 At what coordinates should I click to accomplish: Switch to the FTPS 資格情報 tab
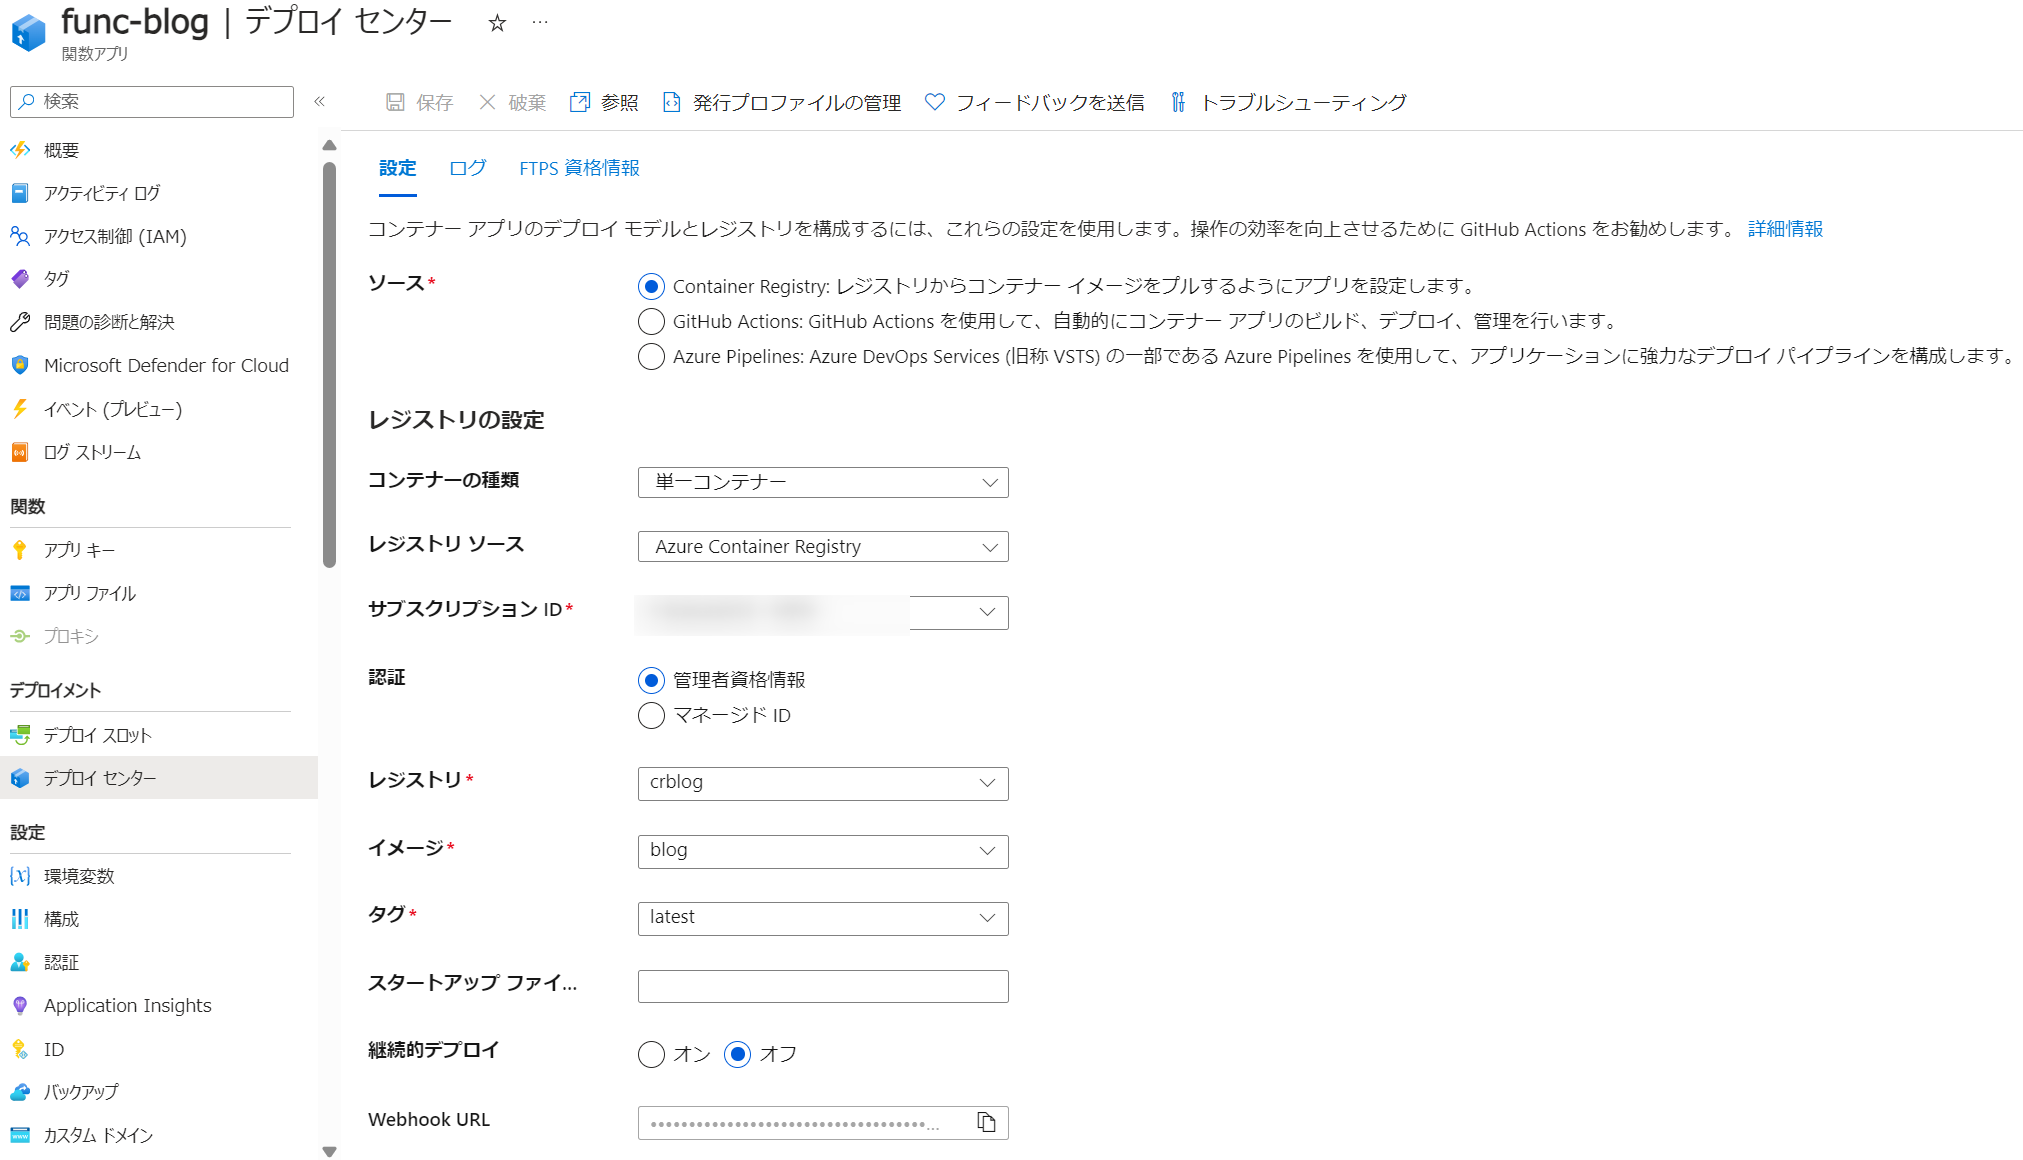pos(579,168)
